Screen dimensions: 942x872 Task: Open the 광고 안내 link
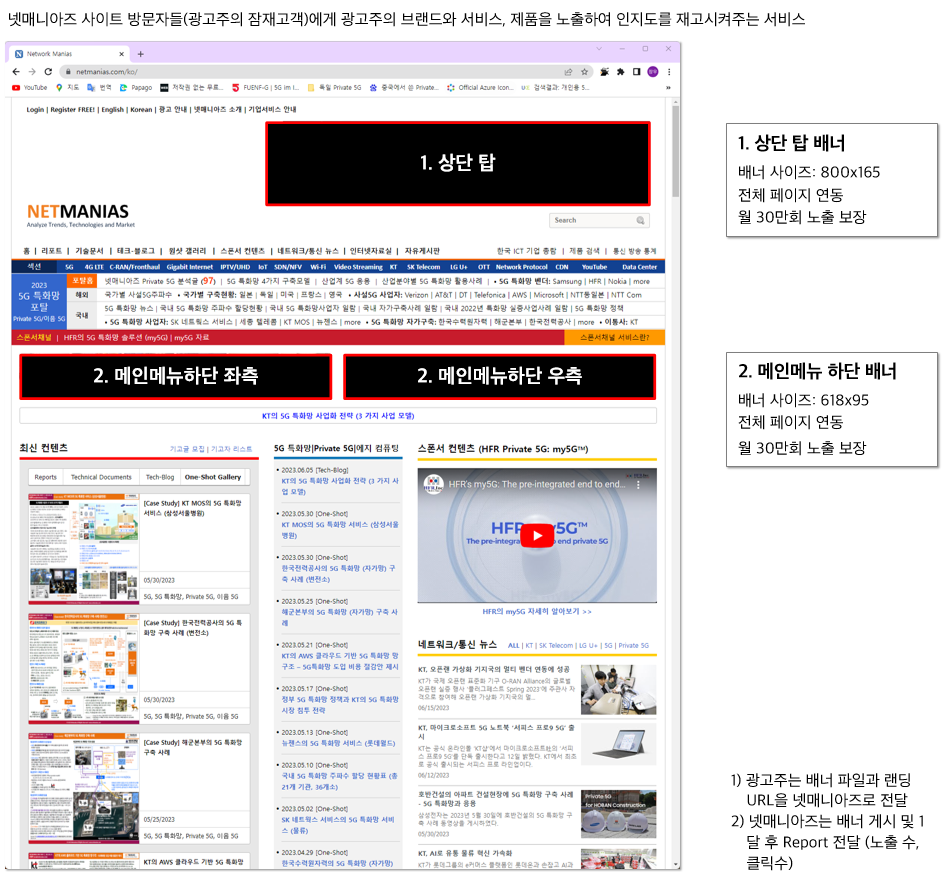(x=173, y=109)
